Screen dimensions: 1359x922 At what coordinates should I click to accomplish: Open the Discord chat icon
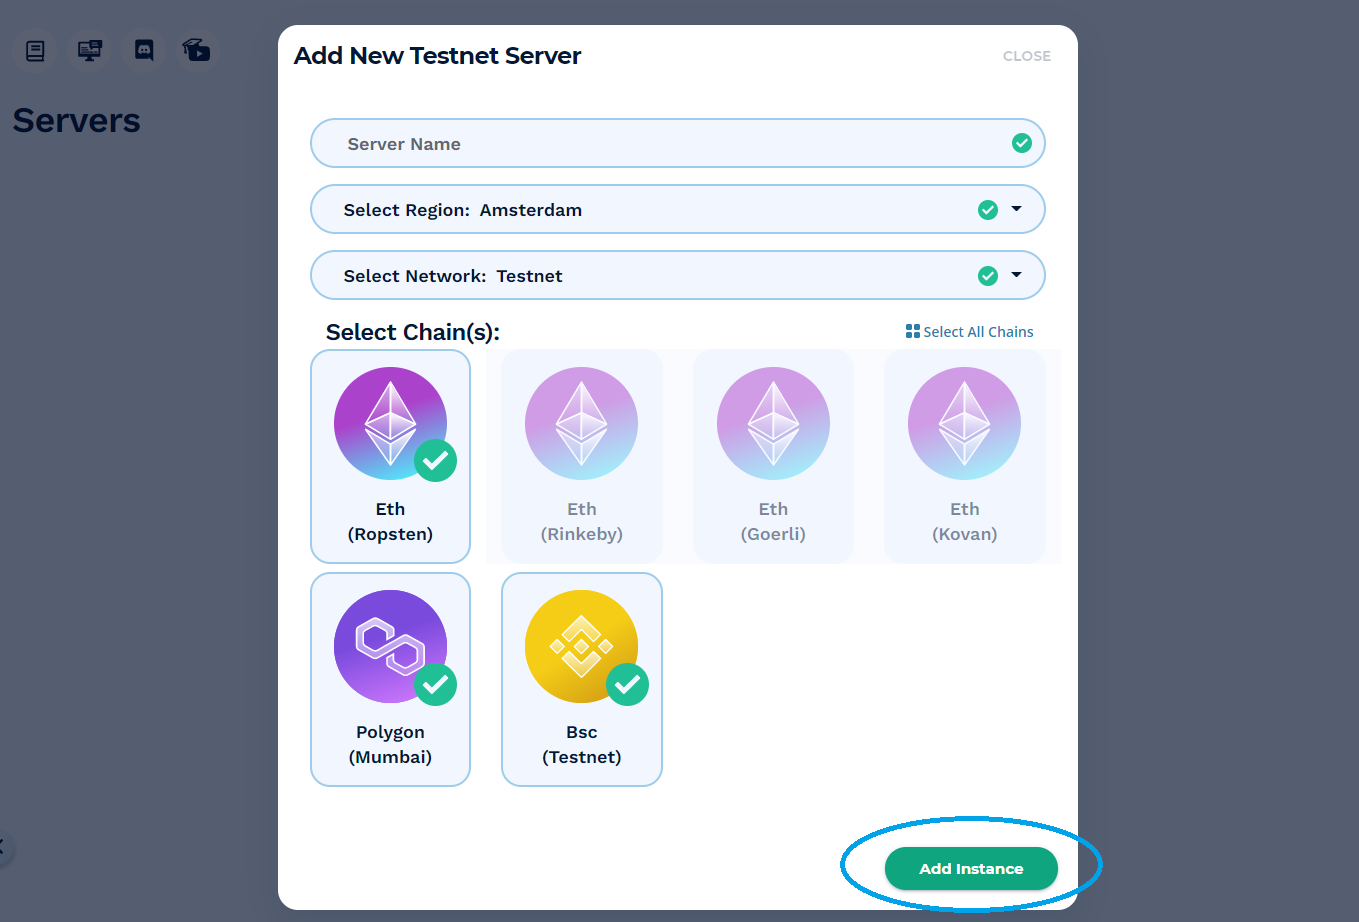click(x=144, y=50)
